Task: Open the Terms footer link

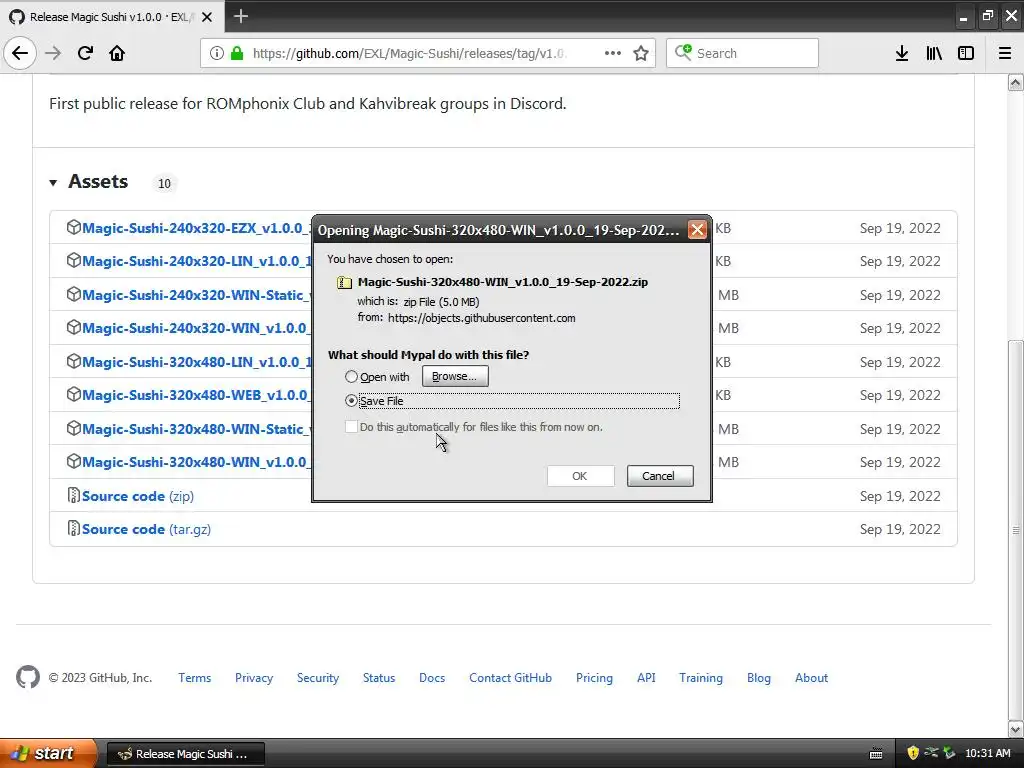Action: tap(195, 678)
